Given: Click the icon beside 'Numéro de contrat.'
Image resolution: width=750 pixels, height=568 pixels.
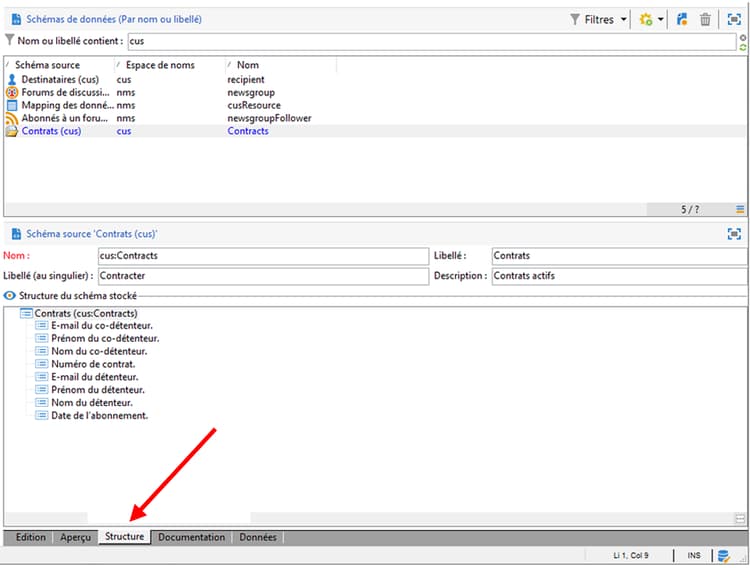Looking at the screenshot, I should pos(42,365).
